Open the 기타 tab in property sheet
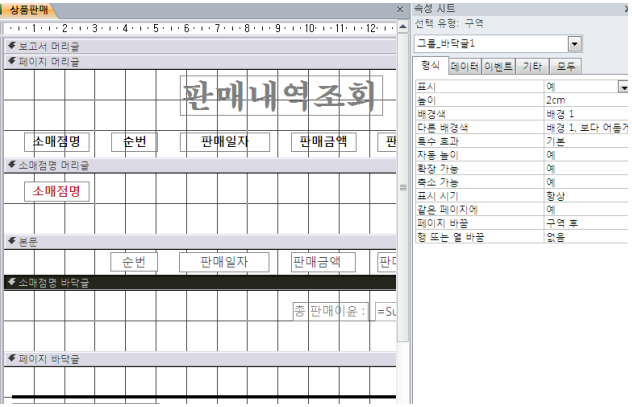This screenshot has width=632, height=407. pyautogui.click(x=533, y=67)
